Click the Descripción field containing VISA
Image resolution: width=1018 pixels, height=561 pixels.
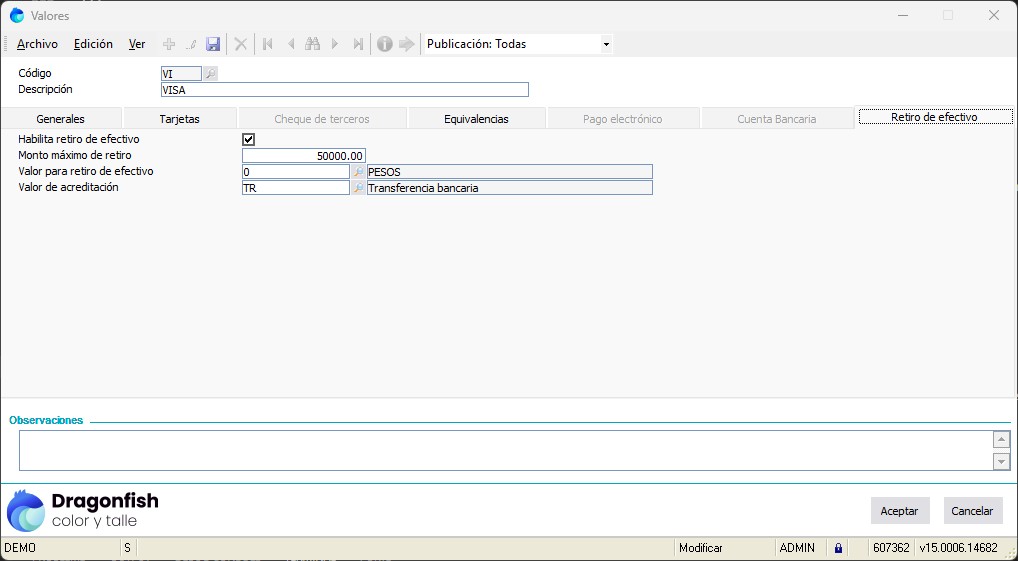(344, 90)
